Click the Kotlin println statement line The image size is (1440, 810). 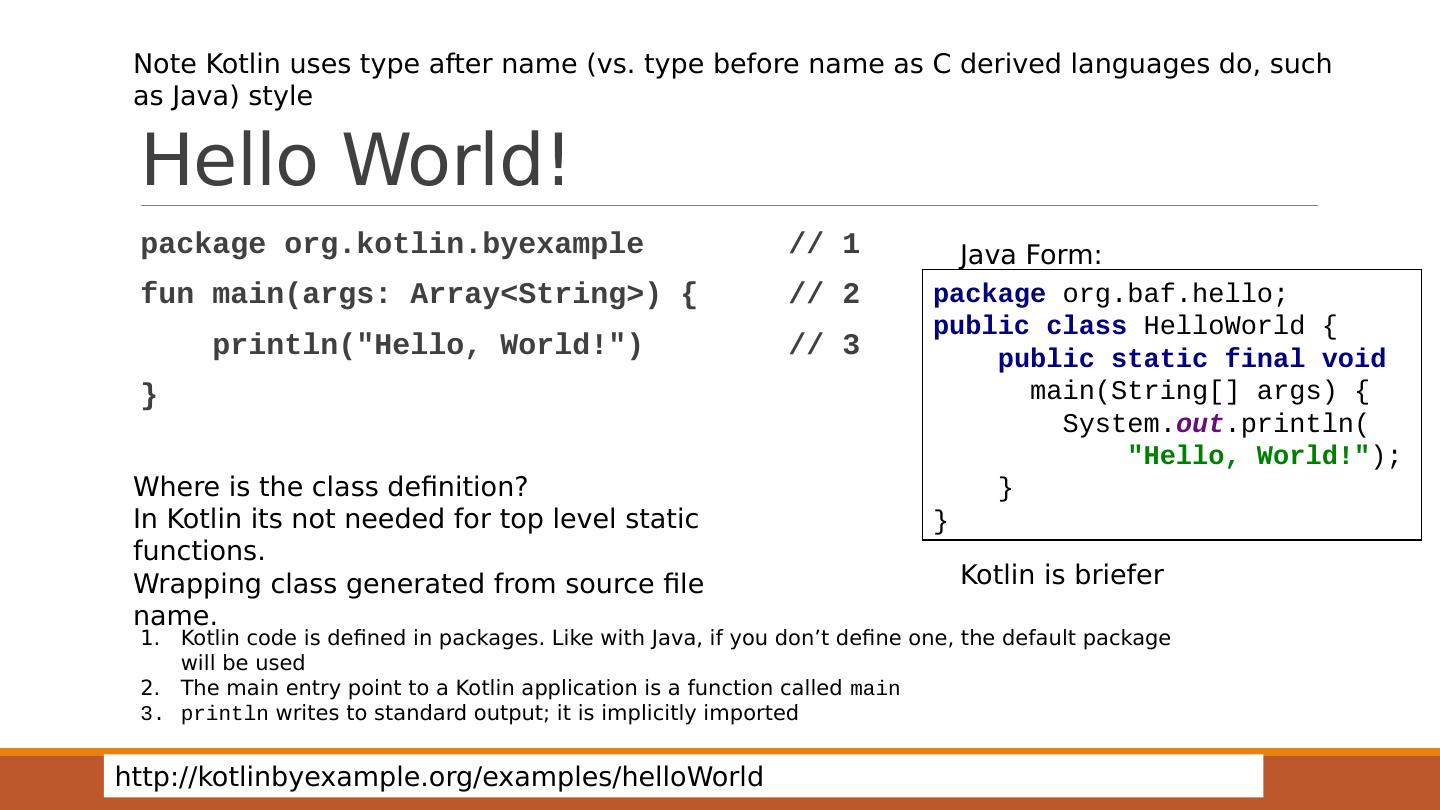pos(426,346)
